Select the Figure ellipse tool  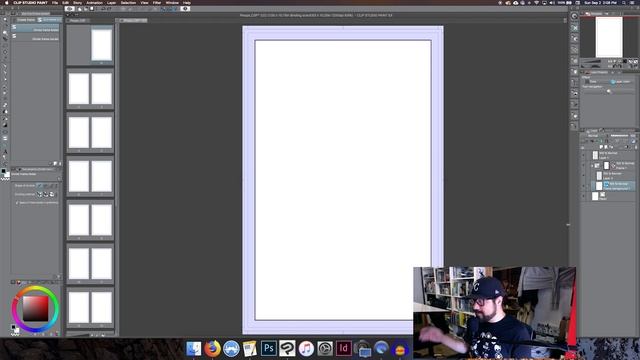pos(5,132)
